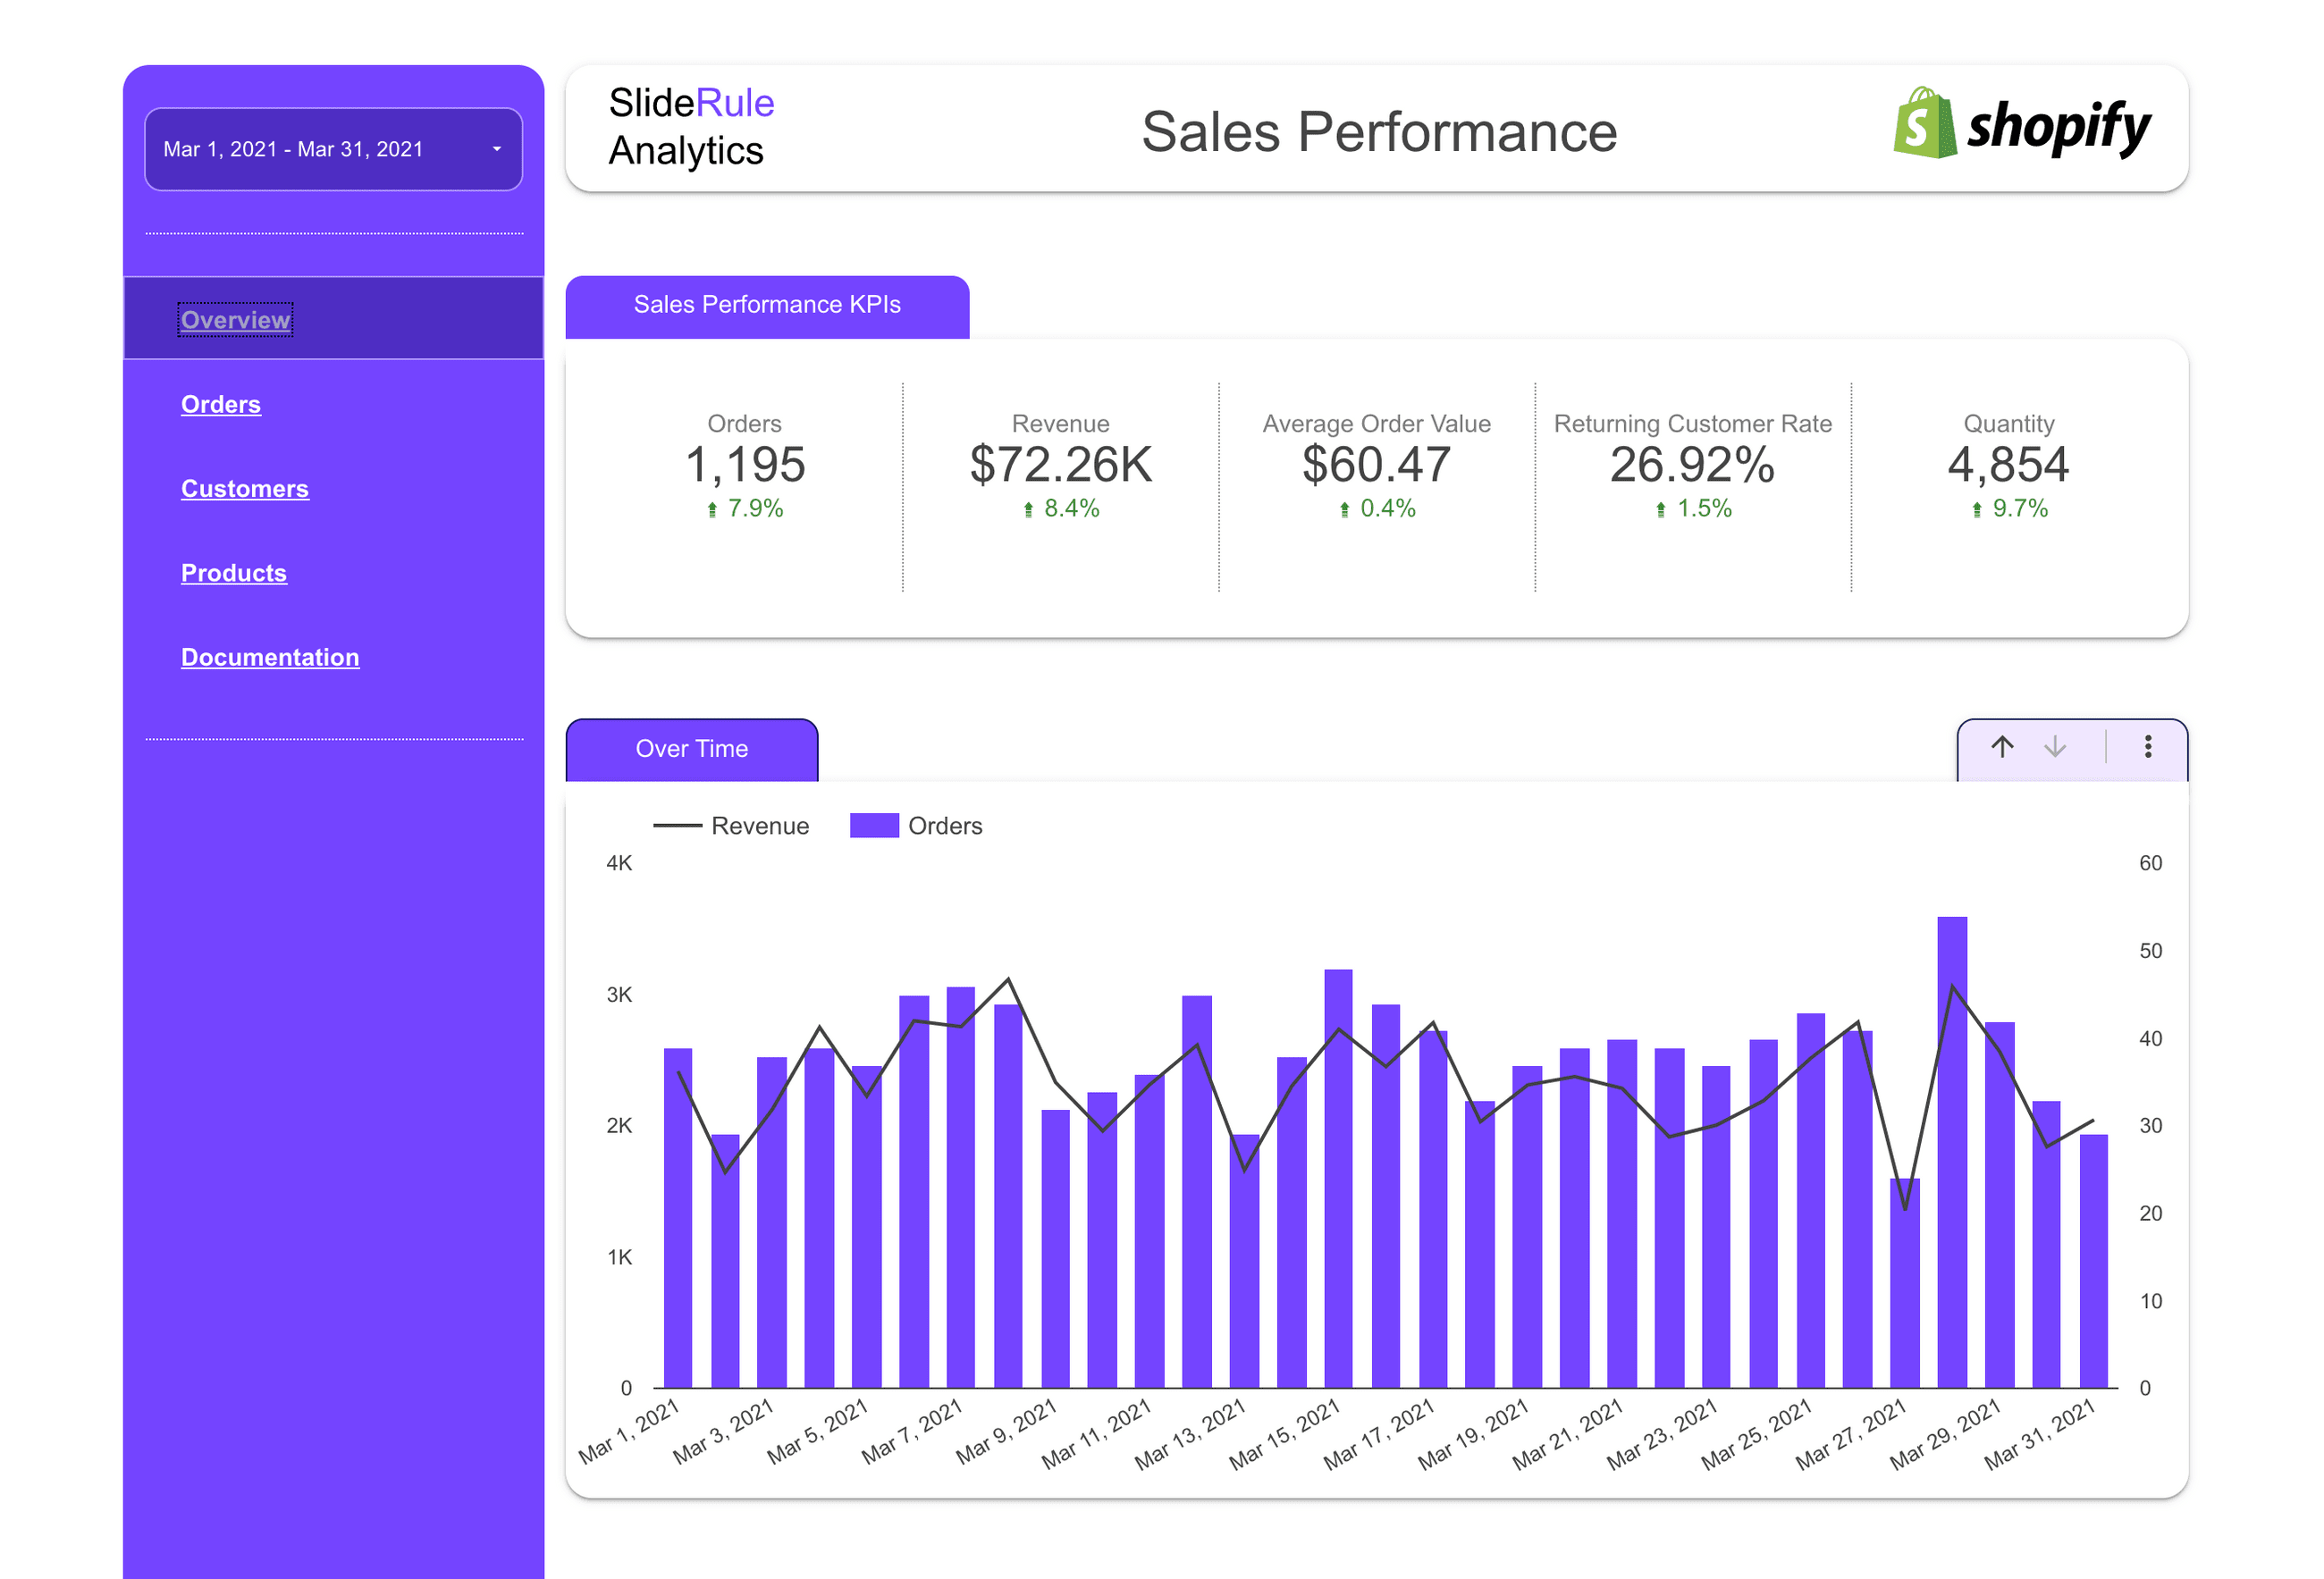Click the Mar 9, 2021 axis label
This screenshot has width=2324, height=1579.
(x=1007, y=1432)
